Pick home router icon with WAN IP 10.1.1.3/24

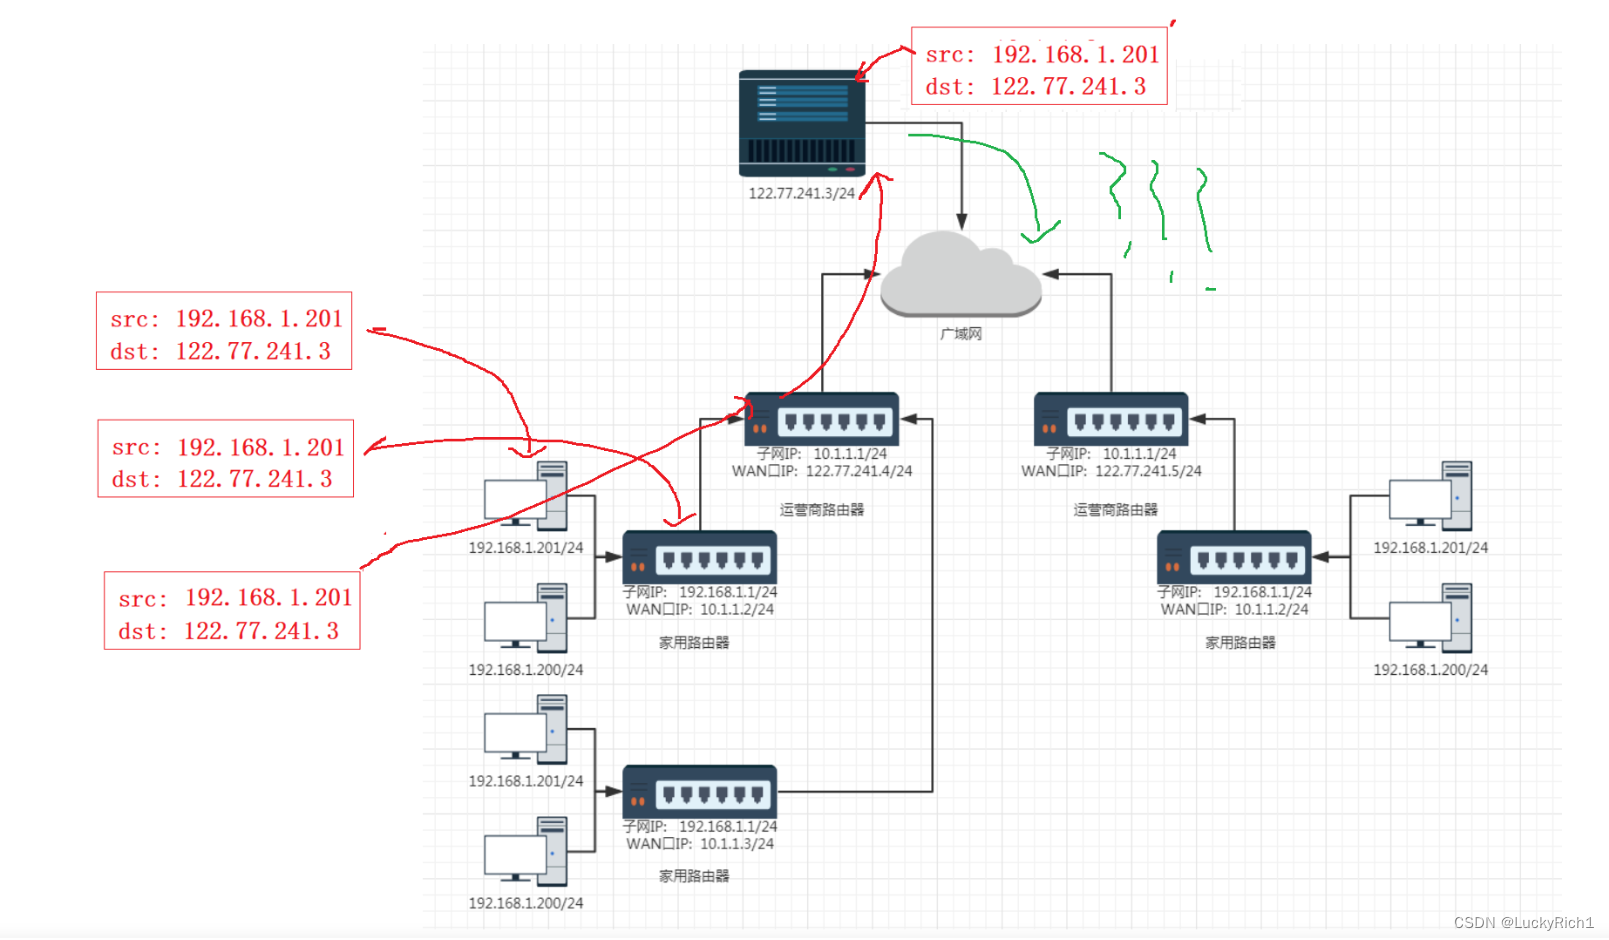coord(700,792)
